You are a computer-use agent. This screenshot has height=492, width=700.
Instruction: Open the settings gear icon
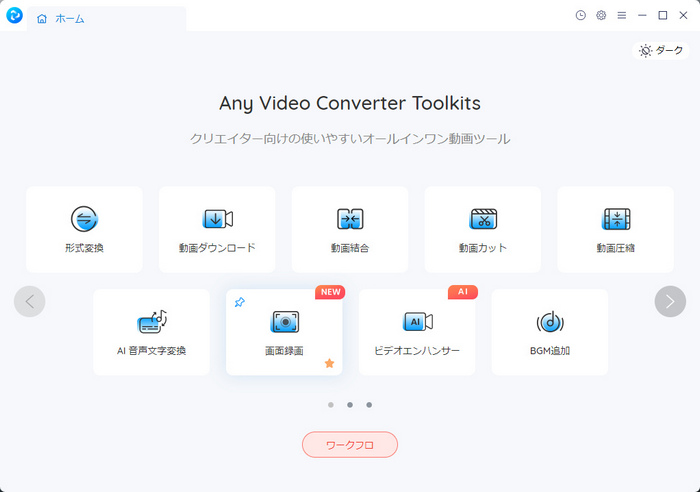coord(601,15)
